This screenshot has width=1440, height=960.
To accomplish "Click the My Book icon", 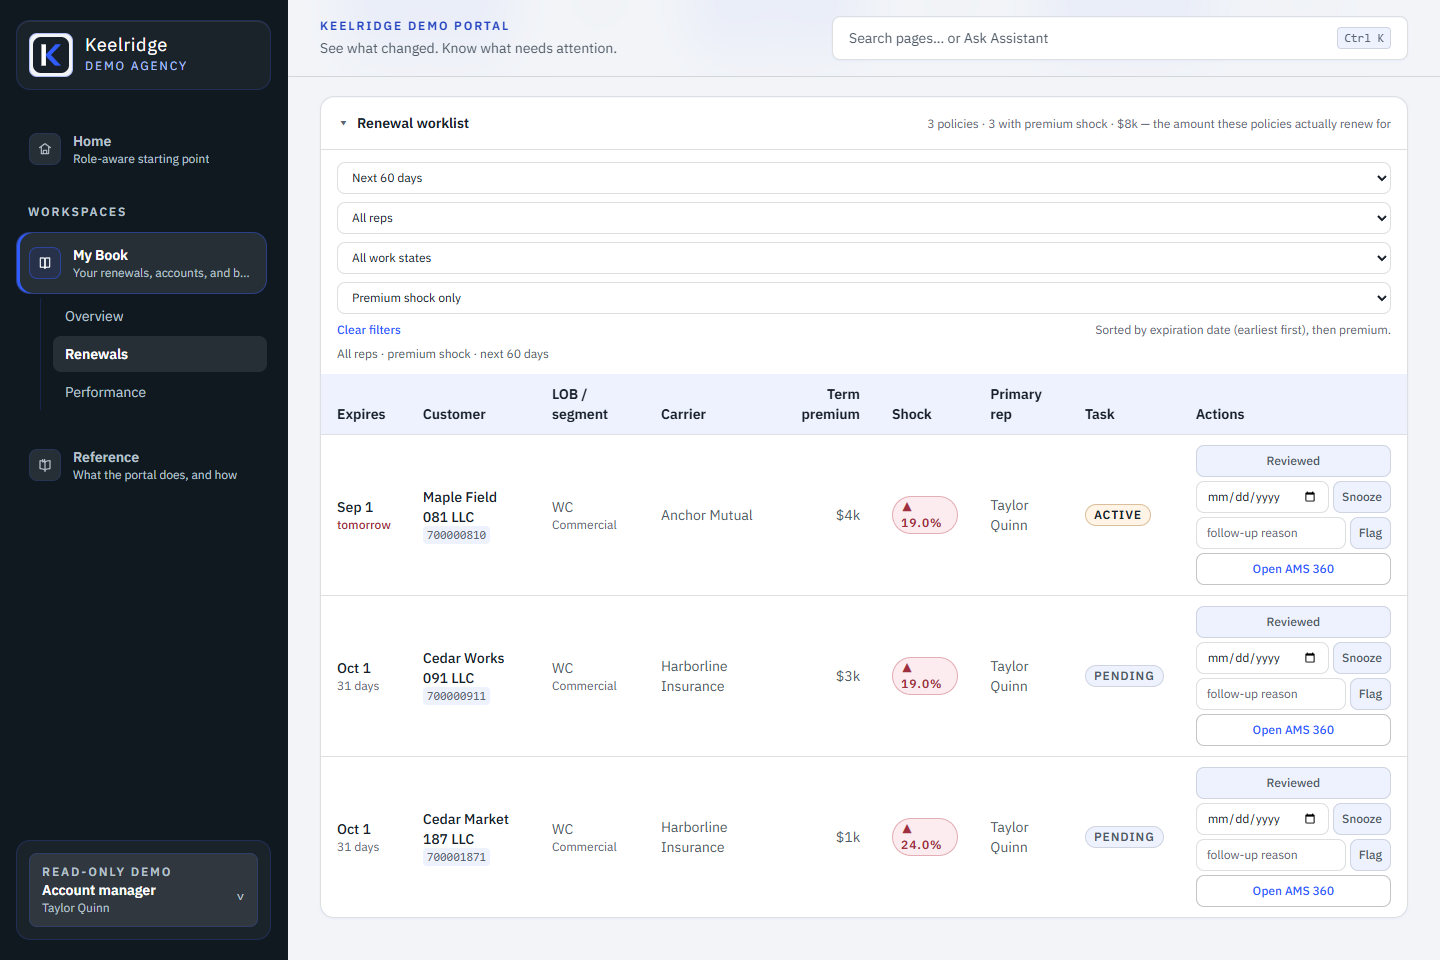I will point(45,263).
